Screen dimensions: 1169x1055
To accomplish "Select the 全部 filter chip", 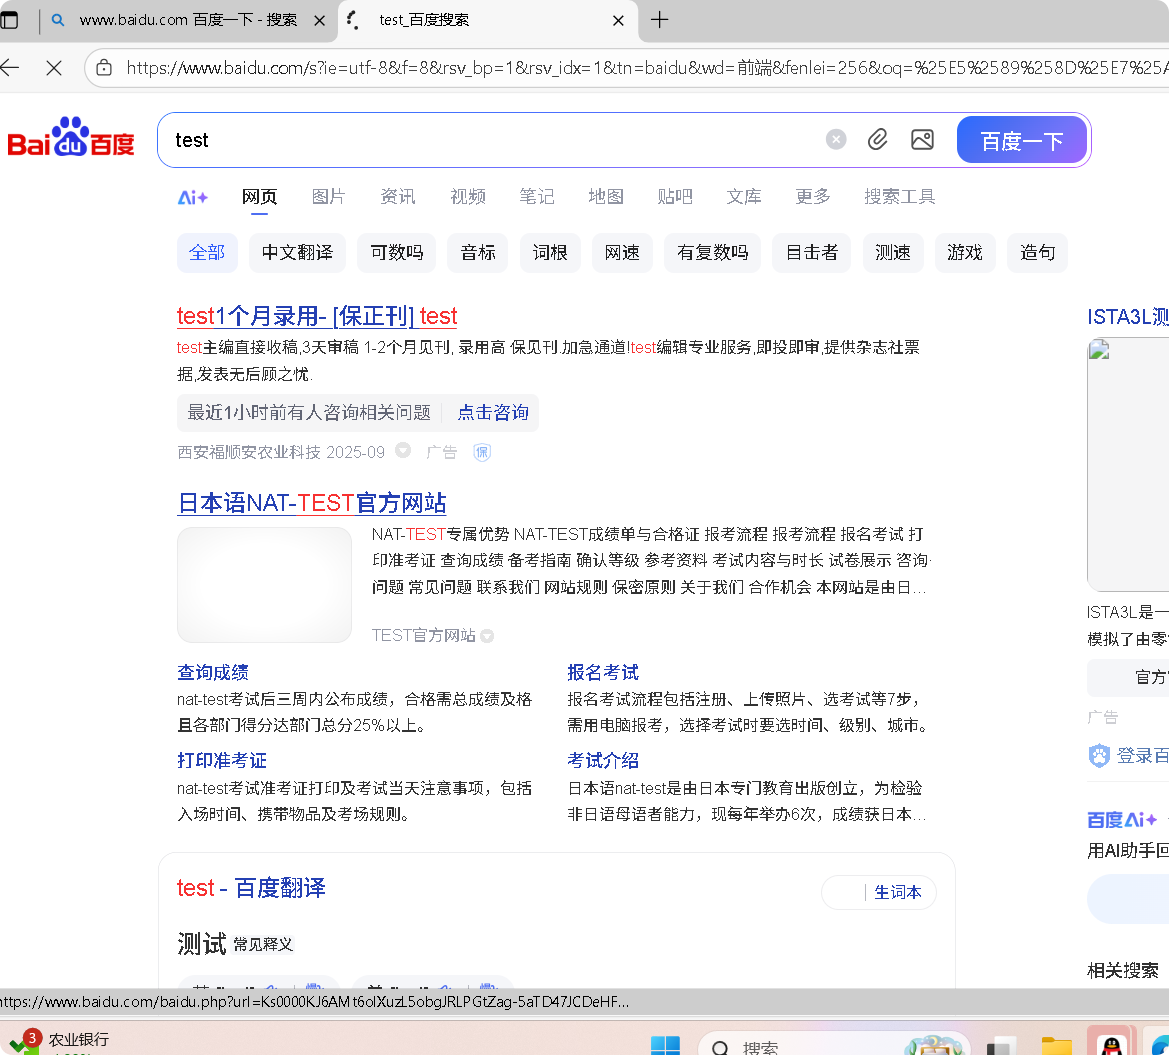I will click(x=207, y=253).
